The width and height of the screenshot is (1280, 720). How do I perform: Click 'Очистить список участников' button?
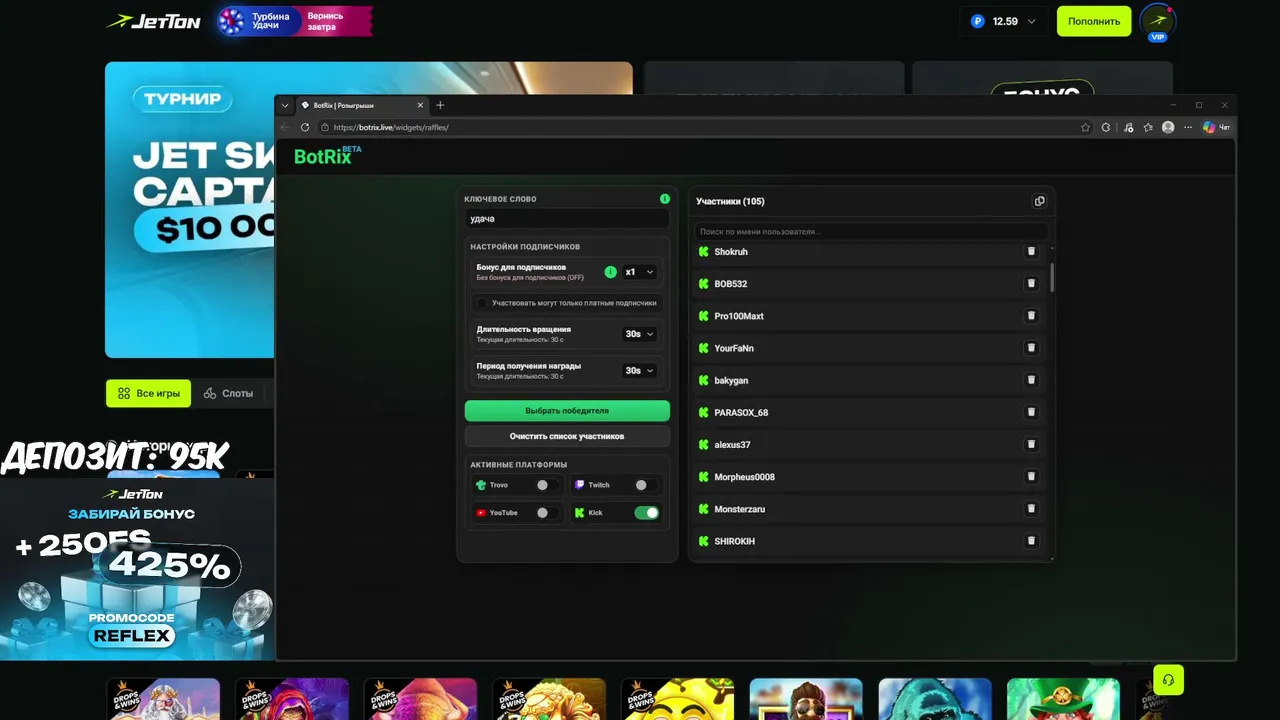567,436
